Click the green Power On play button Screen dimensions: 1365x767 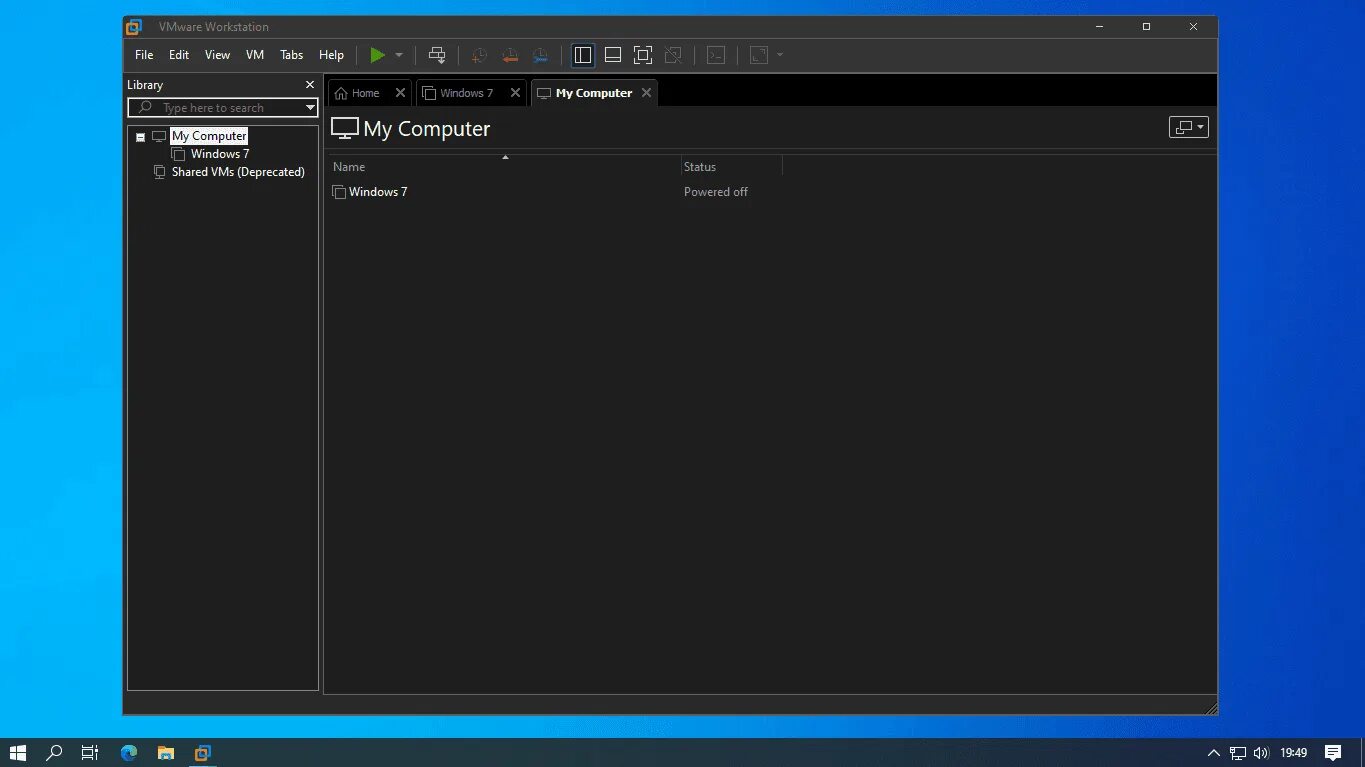tap(377, 55)
